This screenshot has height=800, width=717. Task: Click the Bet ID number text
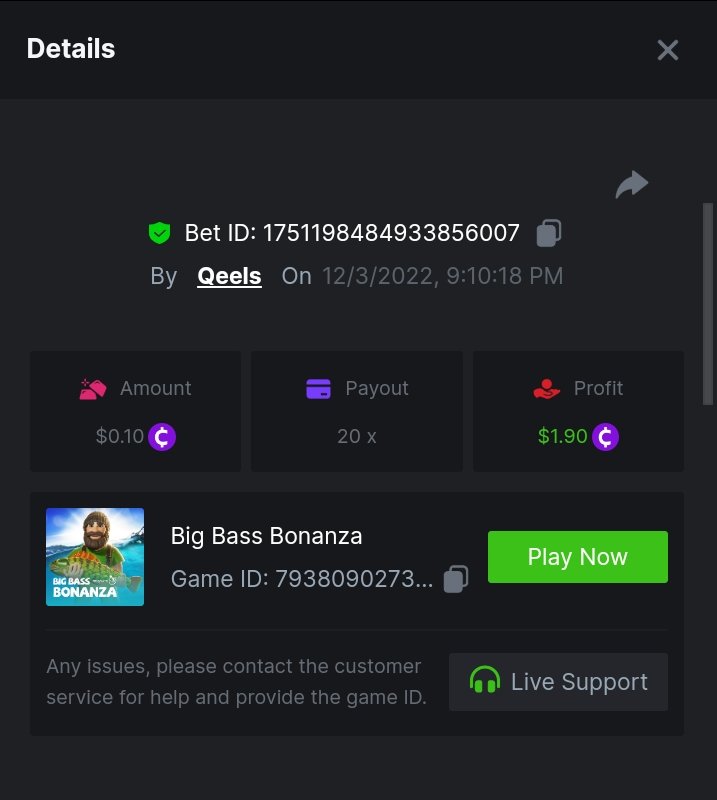pos(391,233)
